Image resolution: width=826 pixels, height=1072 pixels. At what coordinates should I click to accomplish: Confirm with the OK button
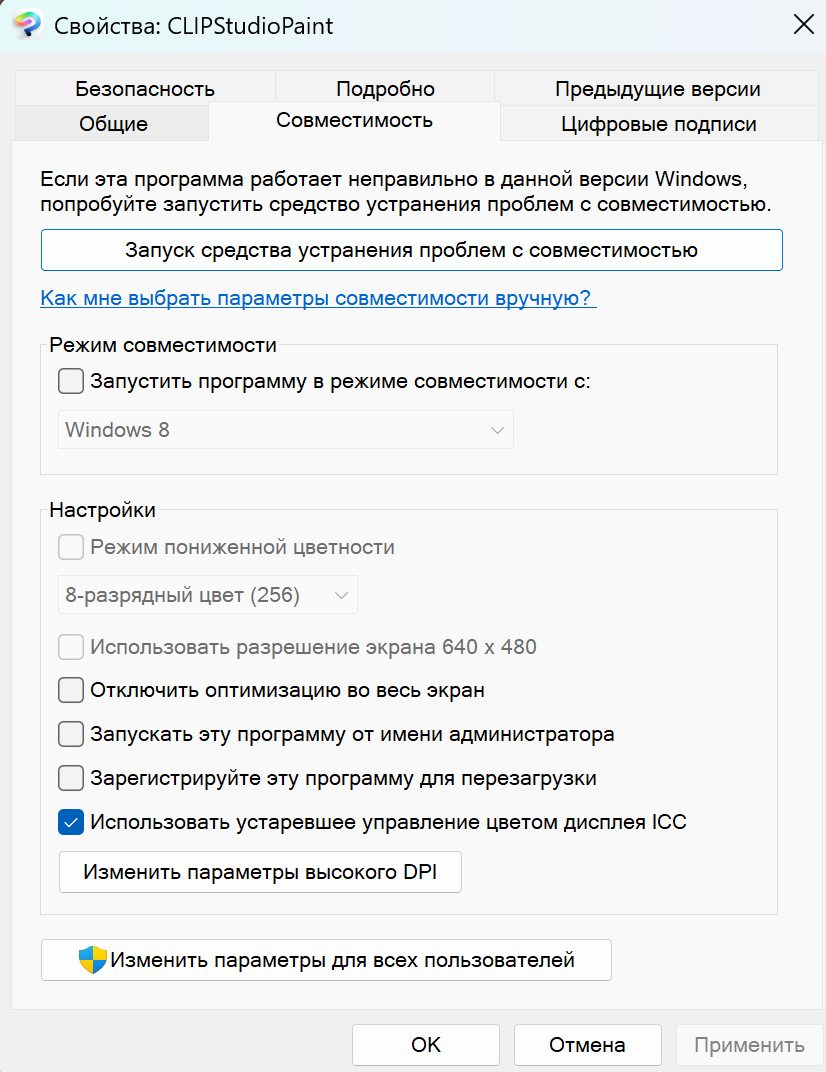coord(426,1045)
